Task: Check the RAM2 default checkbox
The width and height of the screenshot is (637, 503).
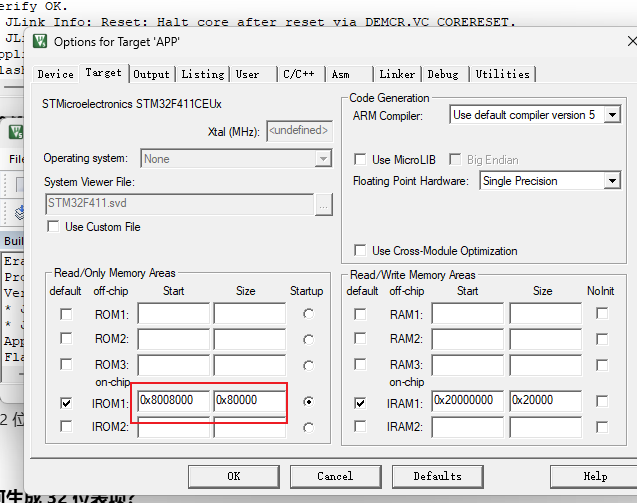Action: (360, 338)
